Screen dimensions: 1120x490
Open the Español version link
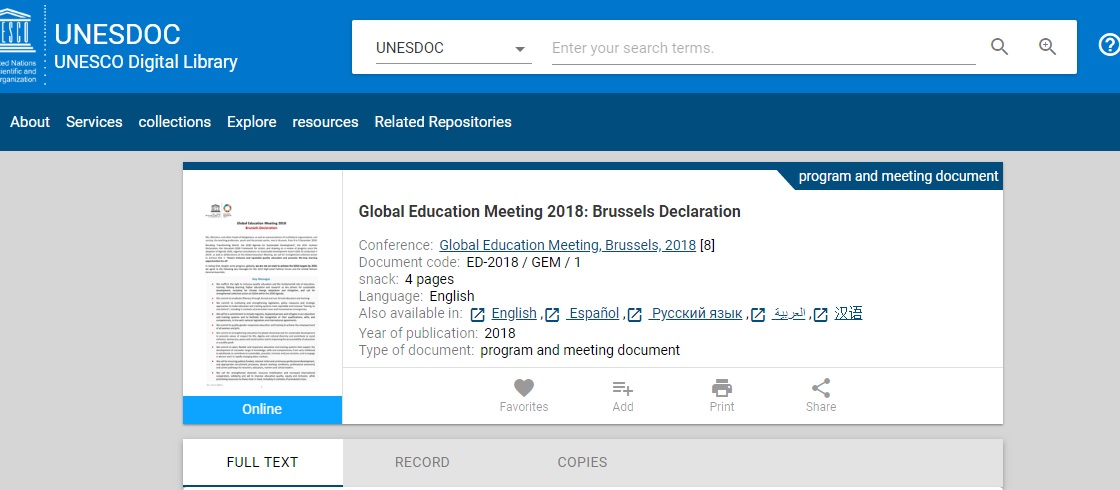pos(593,313)
